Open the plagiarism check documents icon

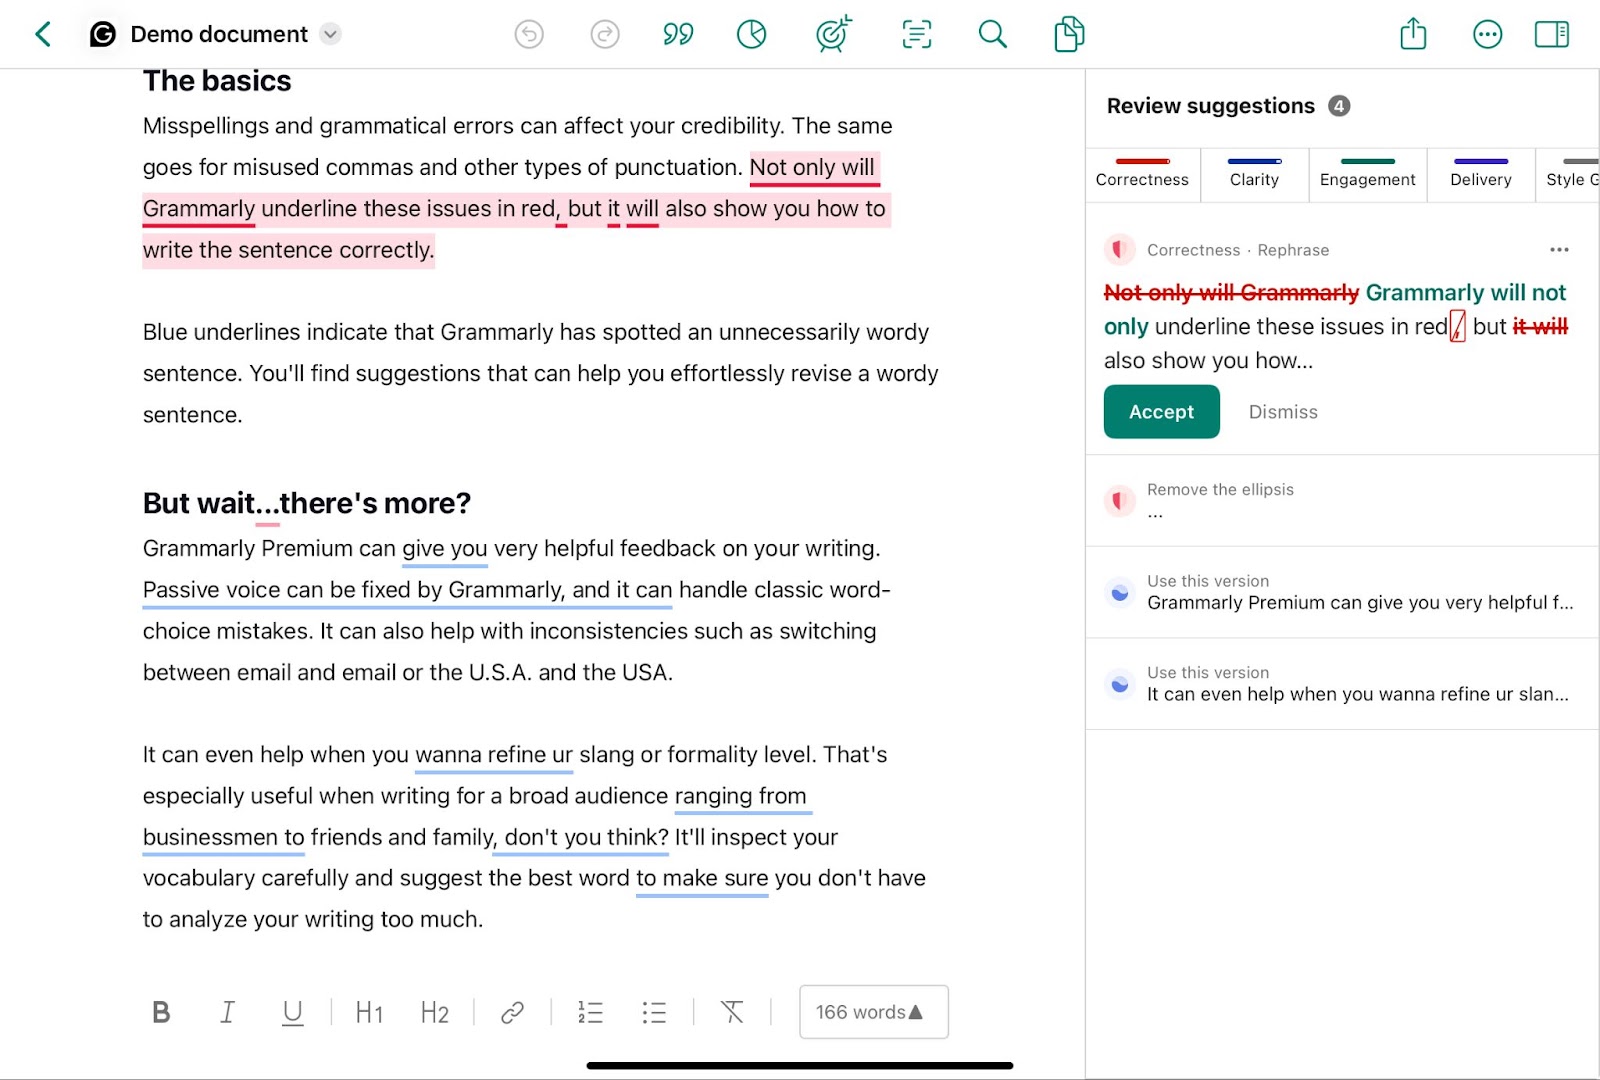1069,34
